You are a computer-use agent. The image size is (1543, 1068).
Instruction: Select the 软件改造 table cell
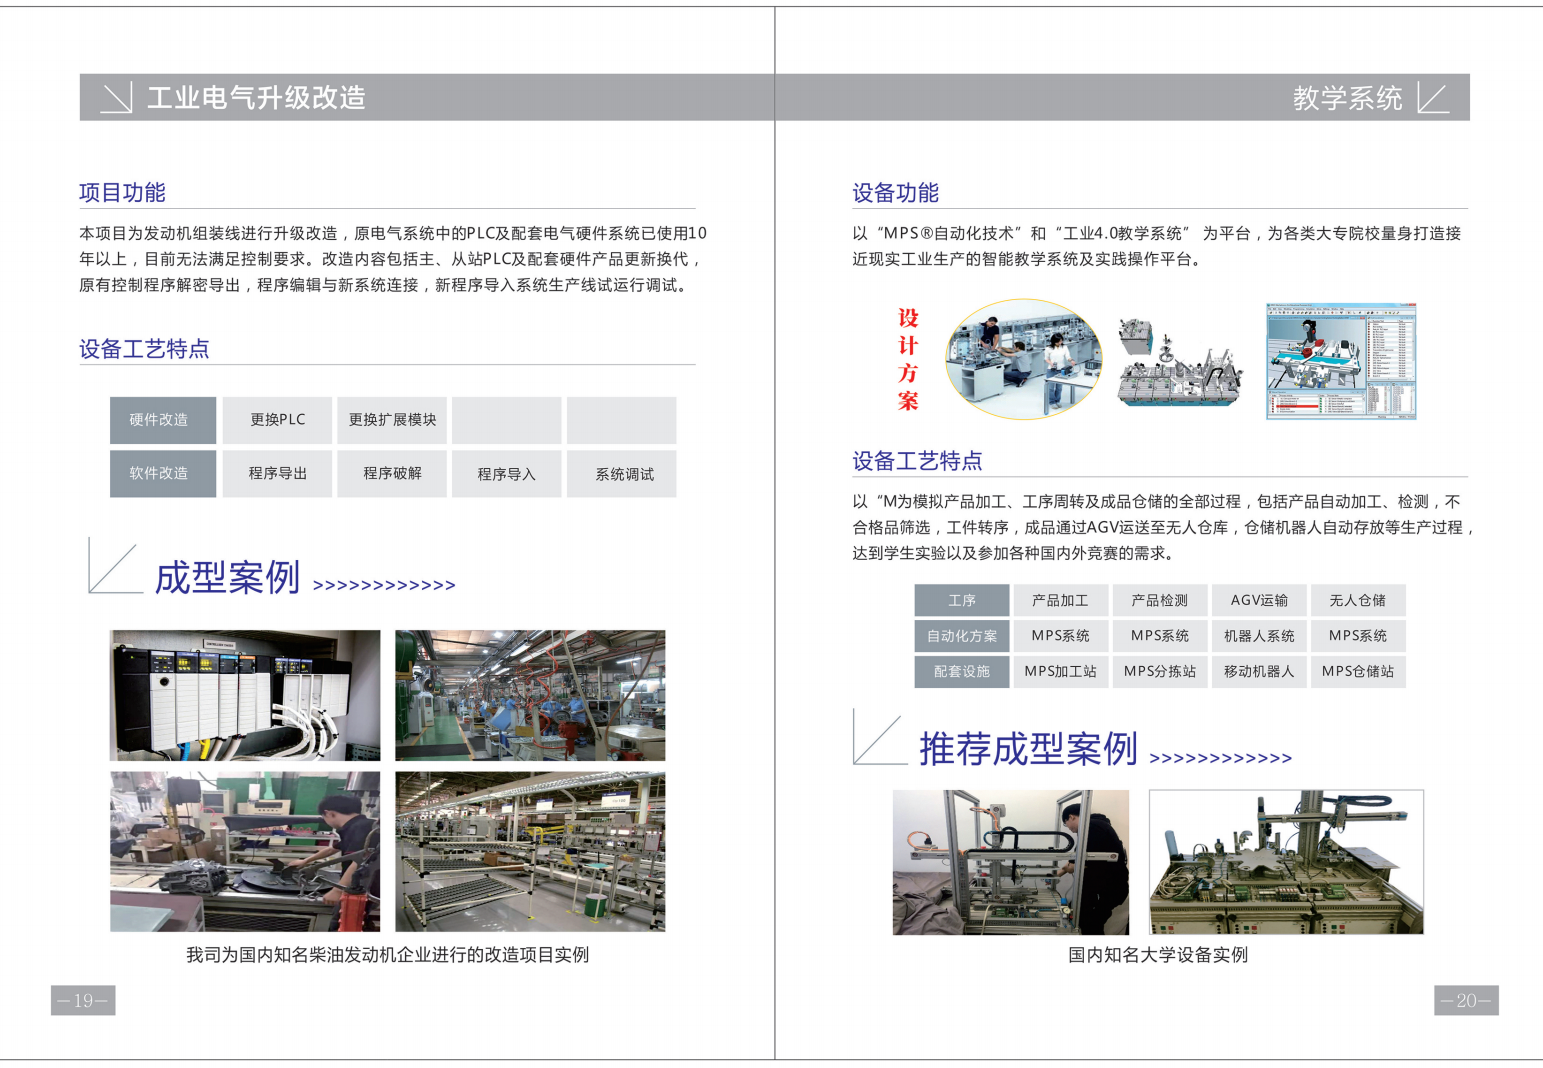(x=163, y=474)
